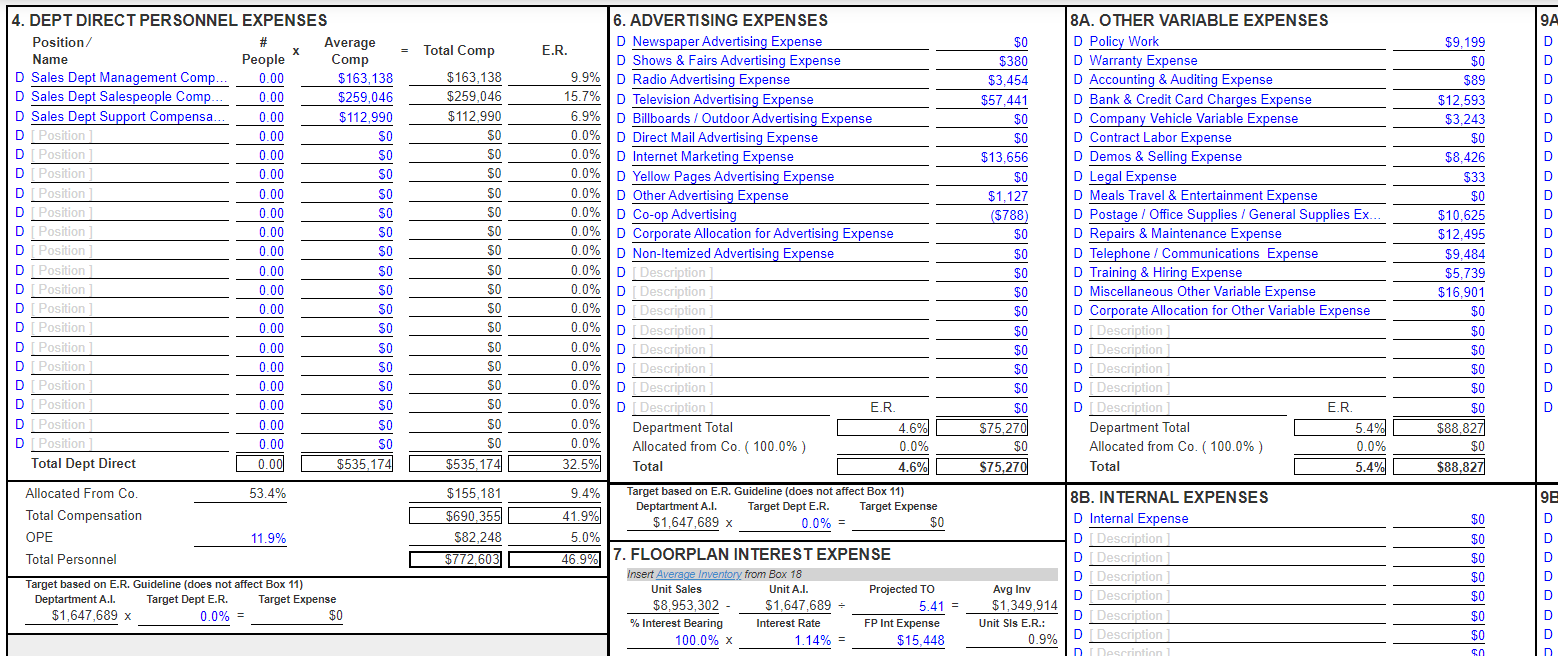
Task: Edit the $13,656 Internet Marketing amount
Action: 982,157
